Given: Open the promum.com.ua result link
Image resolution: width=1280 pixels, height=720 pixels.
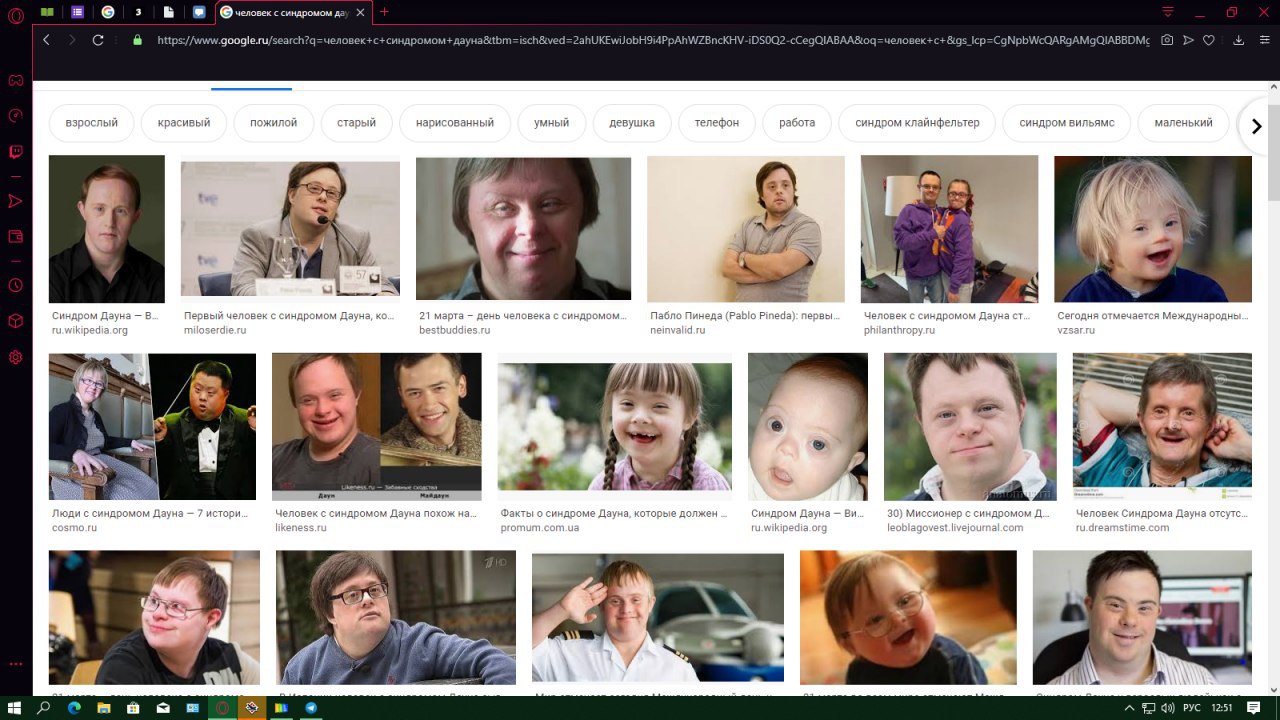Looking at the screenshot, I should point(614,520).
